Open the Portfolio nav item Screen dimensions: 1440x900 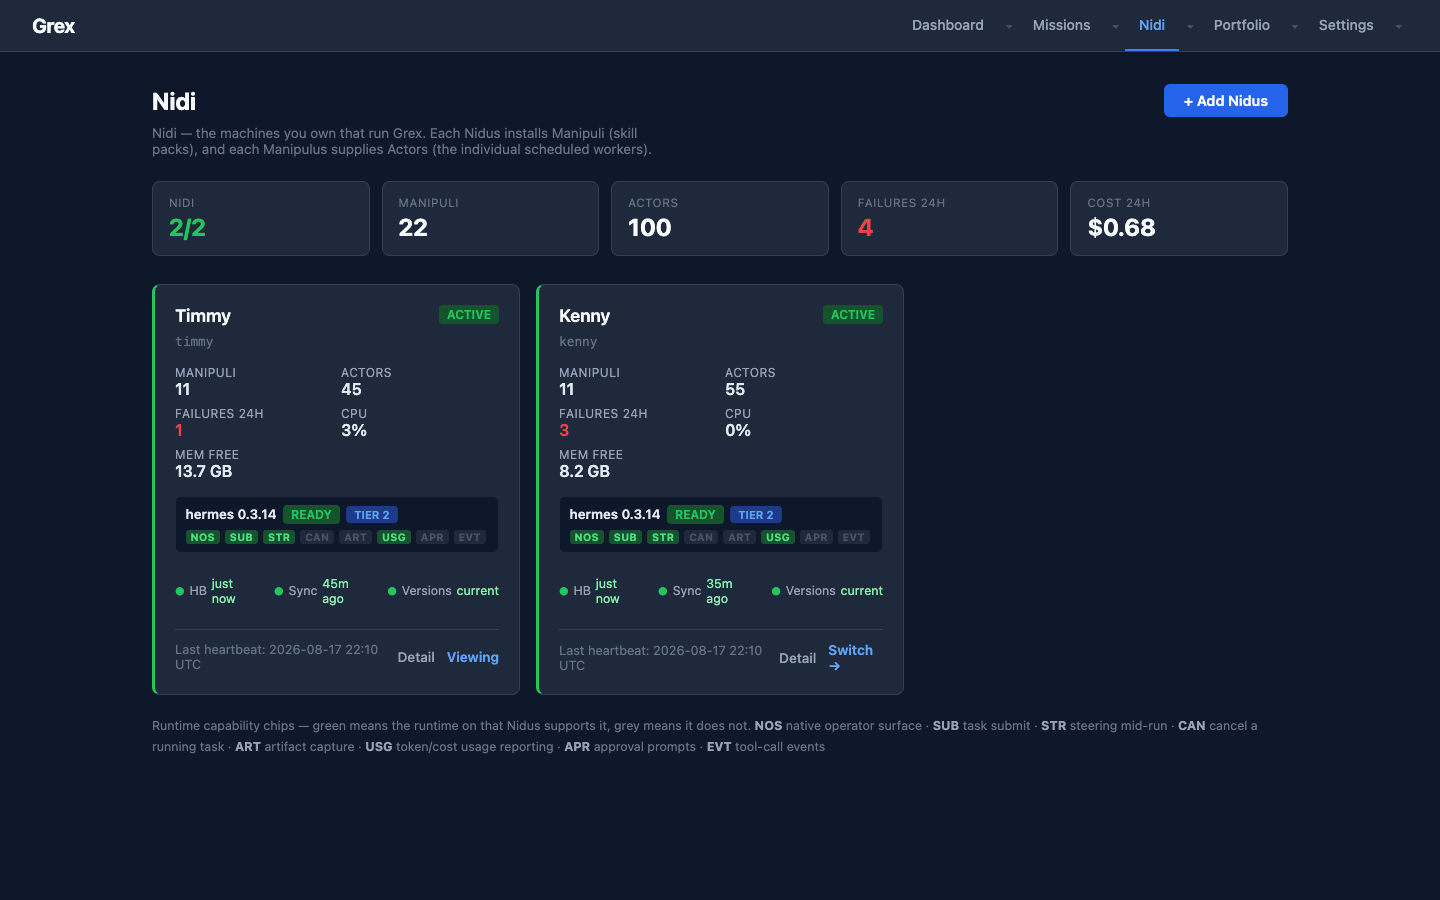tap(1242, 25)
